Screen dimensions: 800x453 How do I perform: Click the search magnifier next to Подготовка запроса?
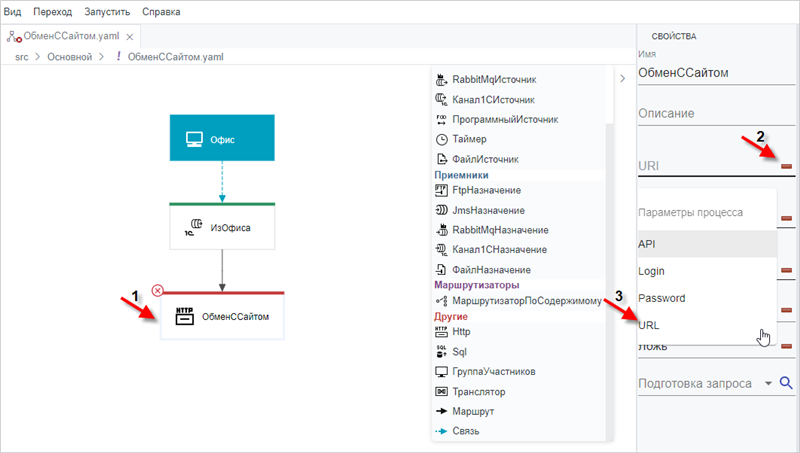click(x=786, y=383)
